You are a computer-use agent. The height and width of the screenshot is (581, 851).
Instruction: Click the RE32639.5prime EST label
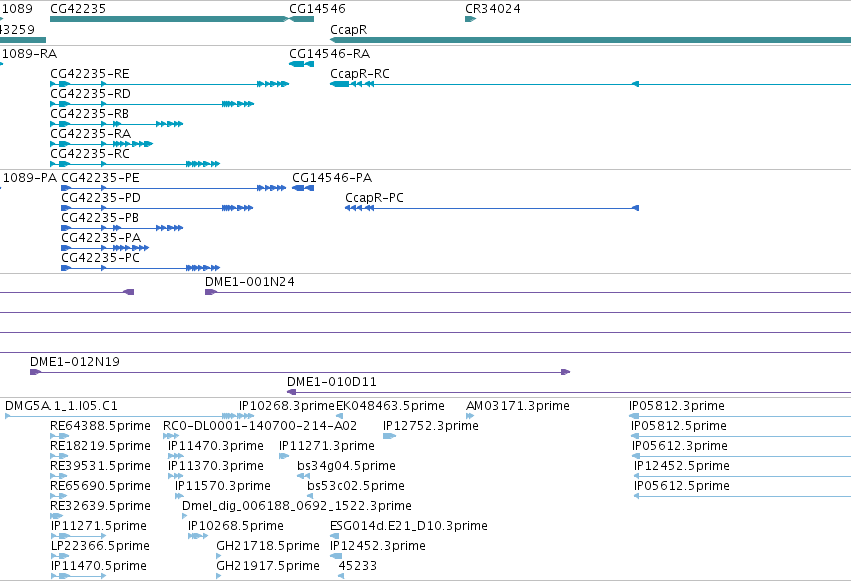[100, 506]
